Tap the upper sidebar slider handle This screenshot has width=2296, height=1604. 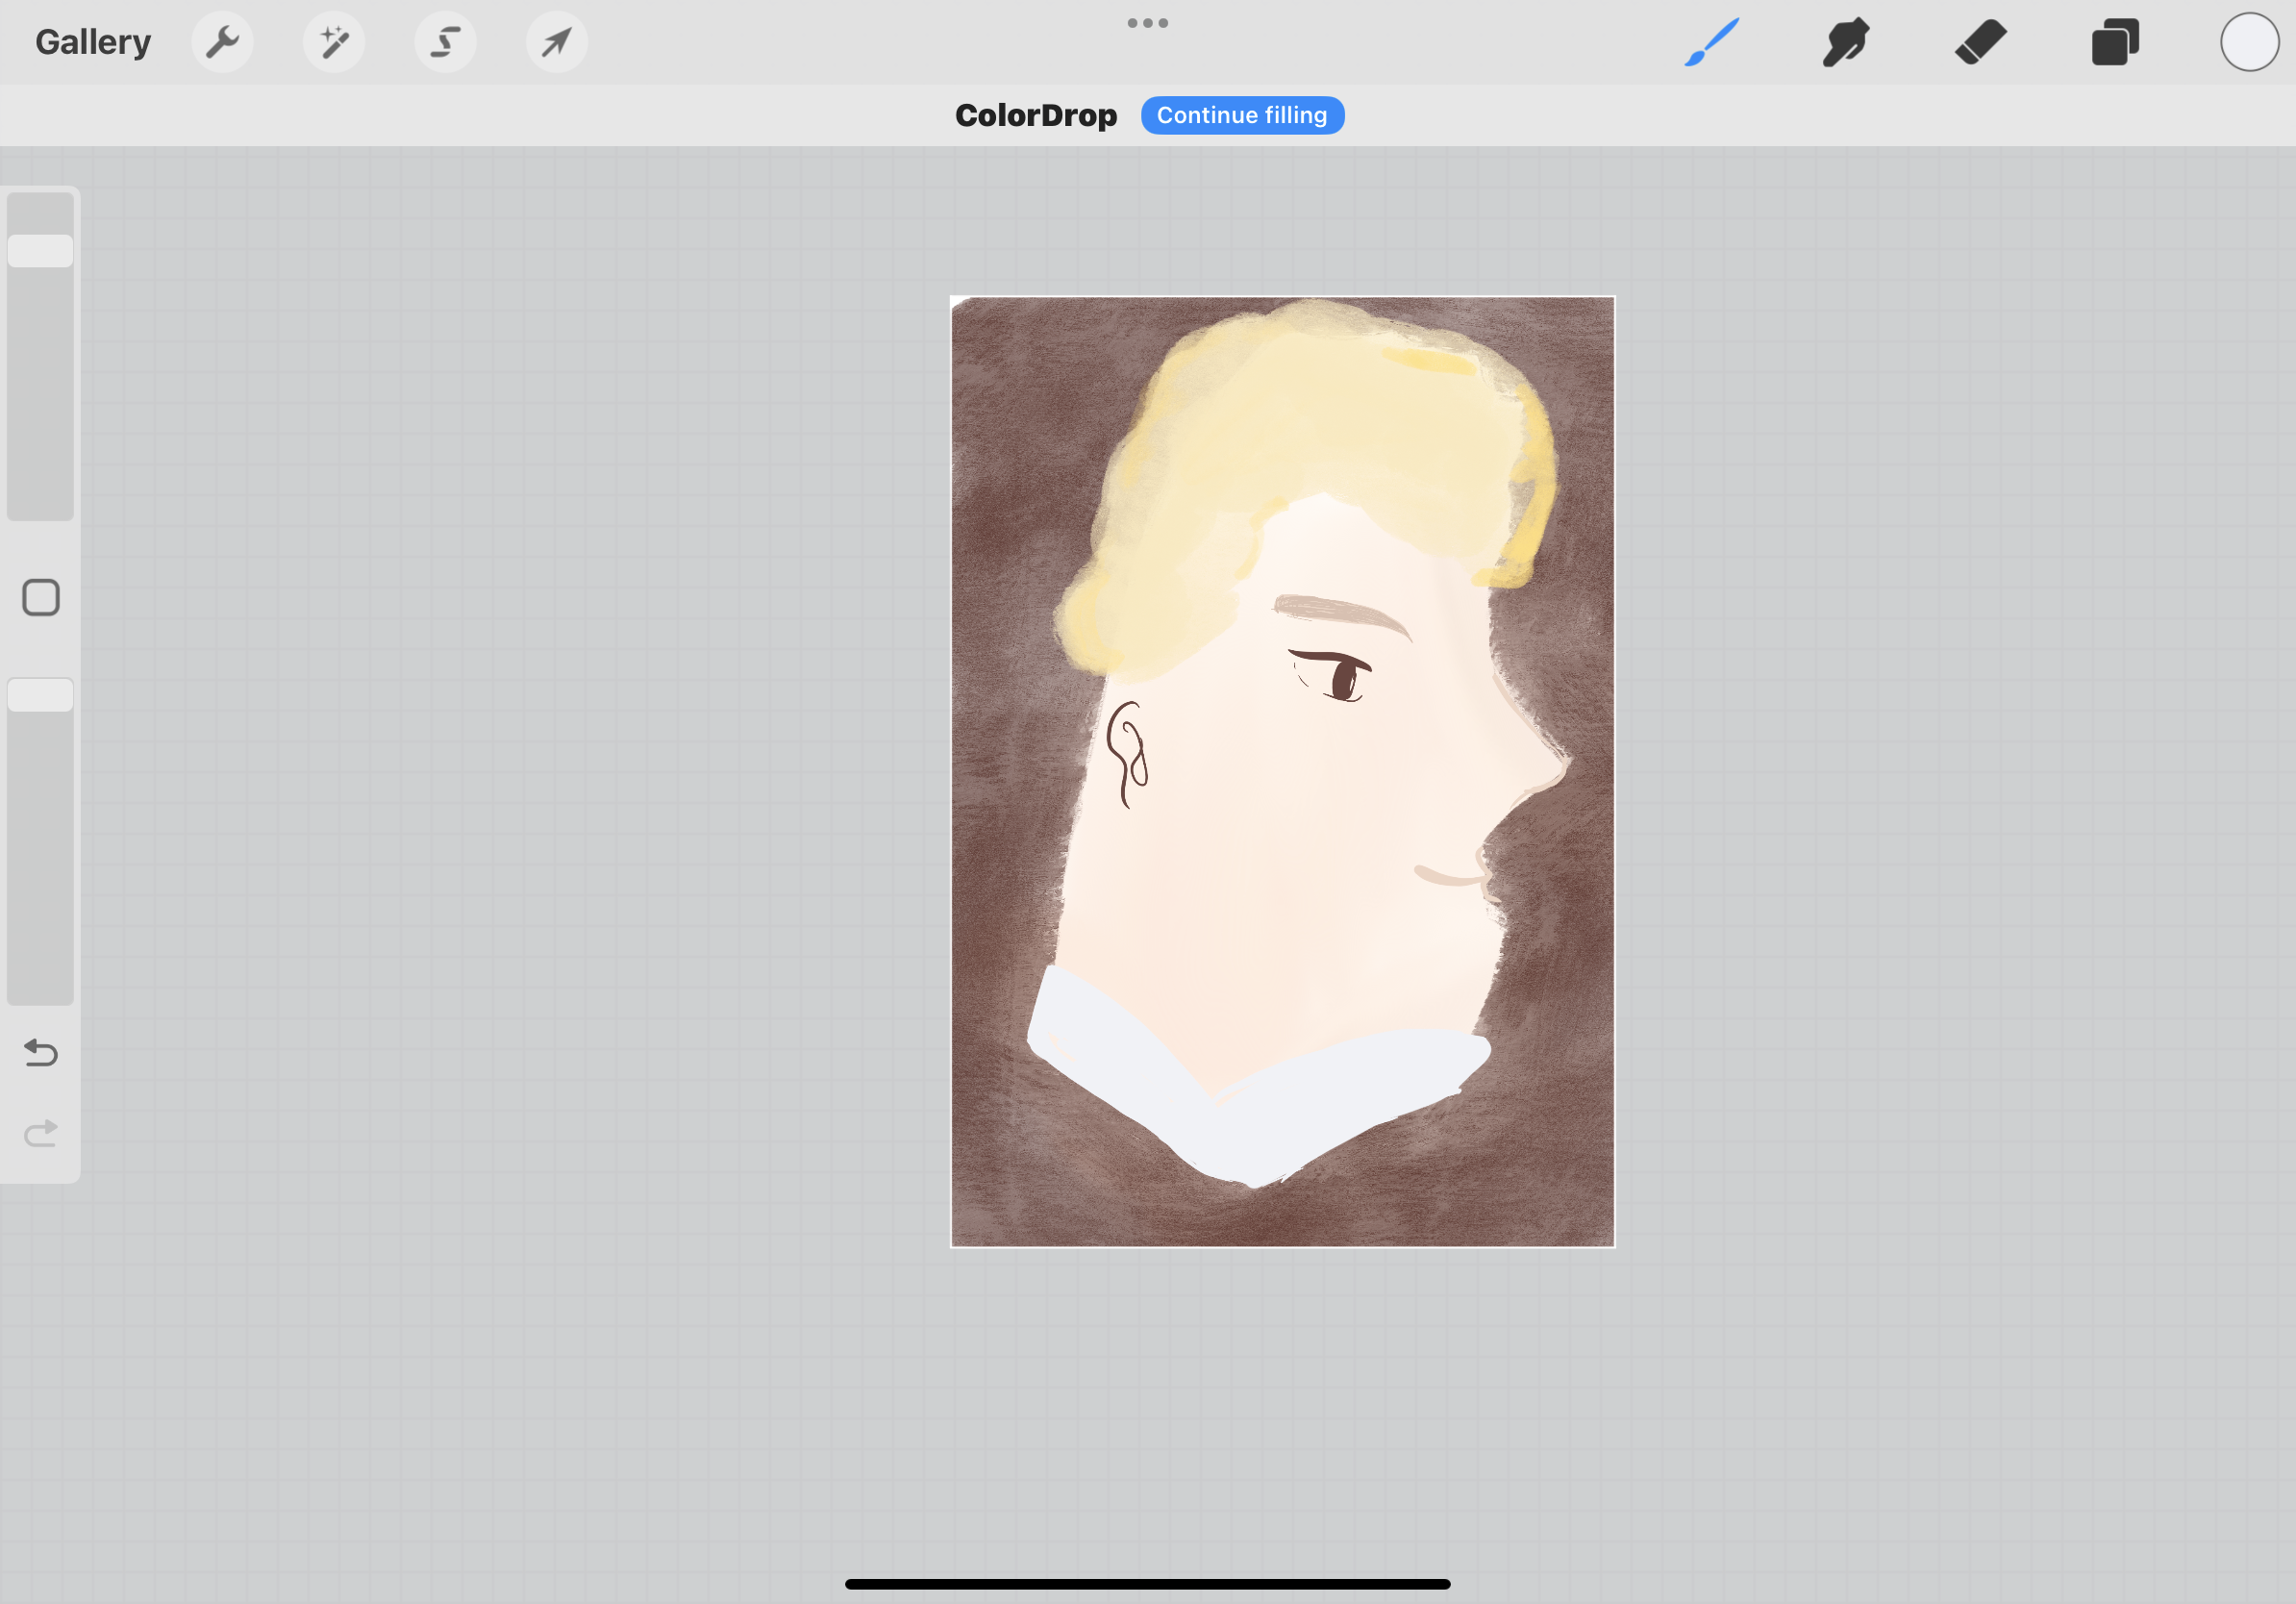[x=40, y=249]
